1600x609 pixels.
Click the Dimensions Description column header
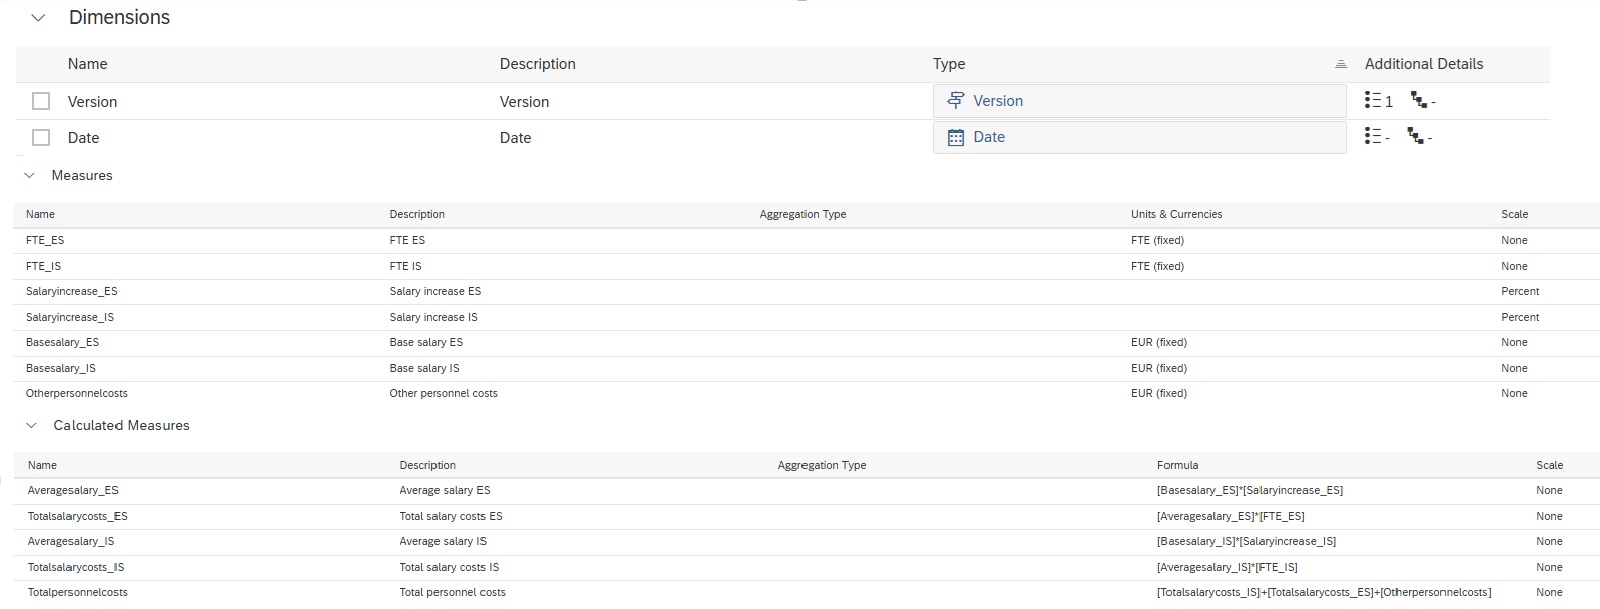coord(537,64)
